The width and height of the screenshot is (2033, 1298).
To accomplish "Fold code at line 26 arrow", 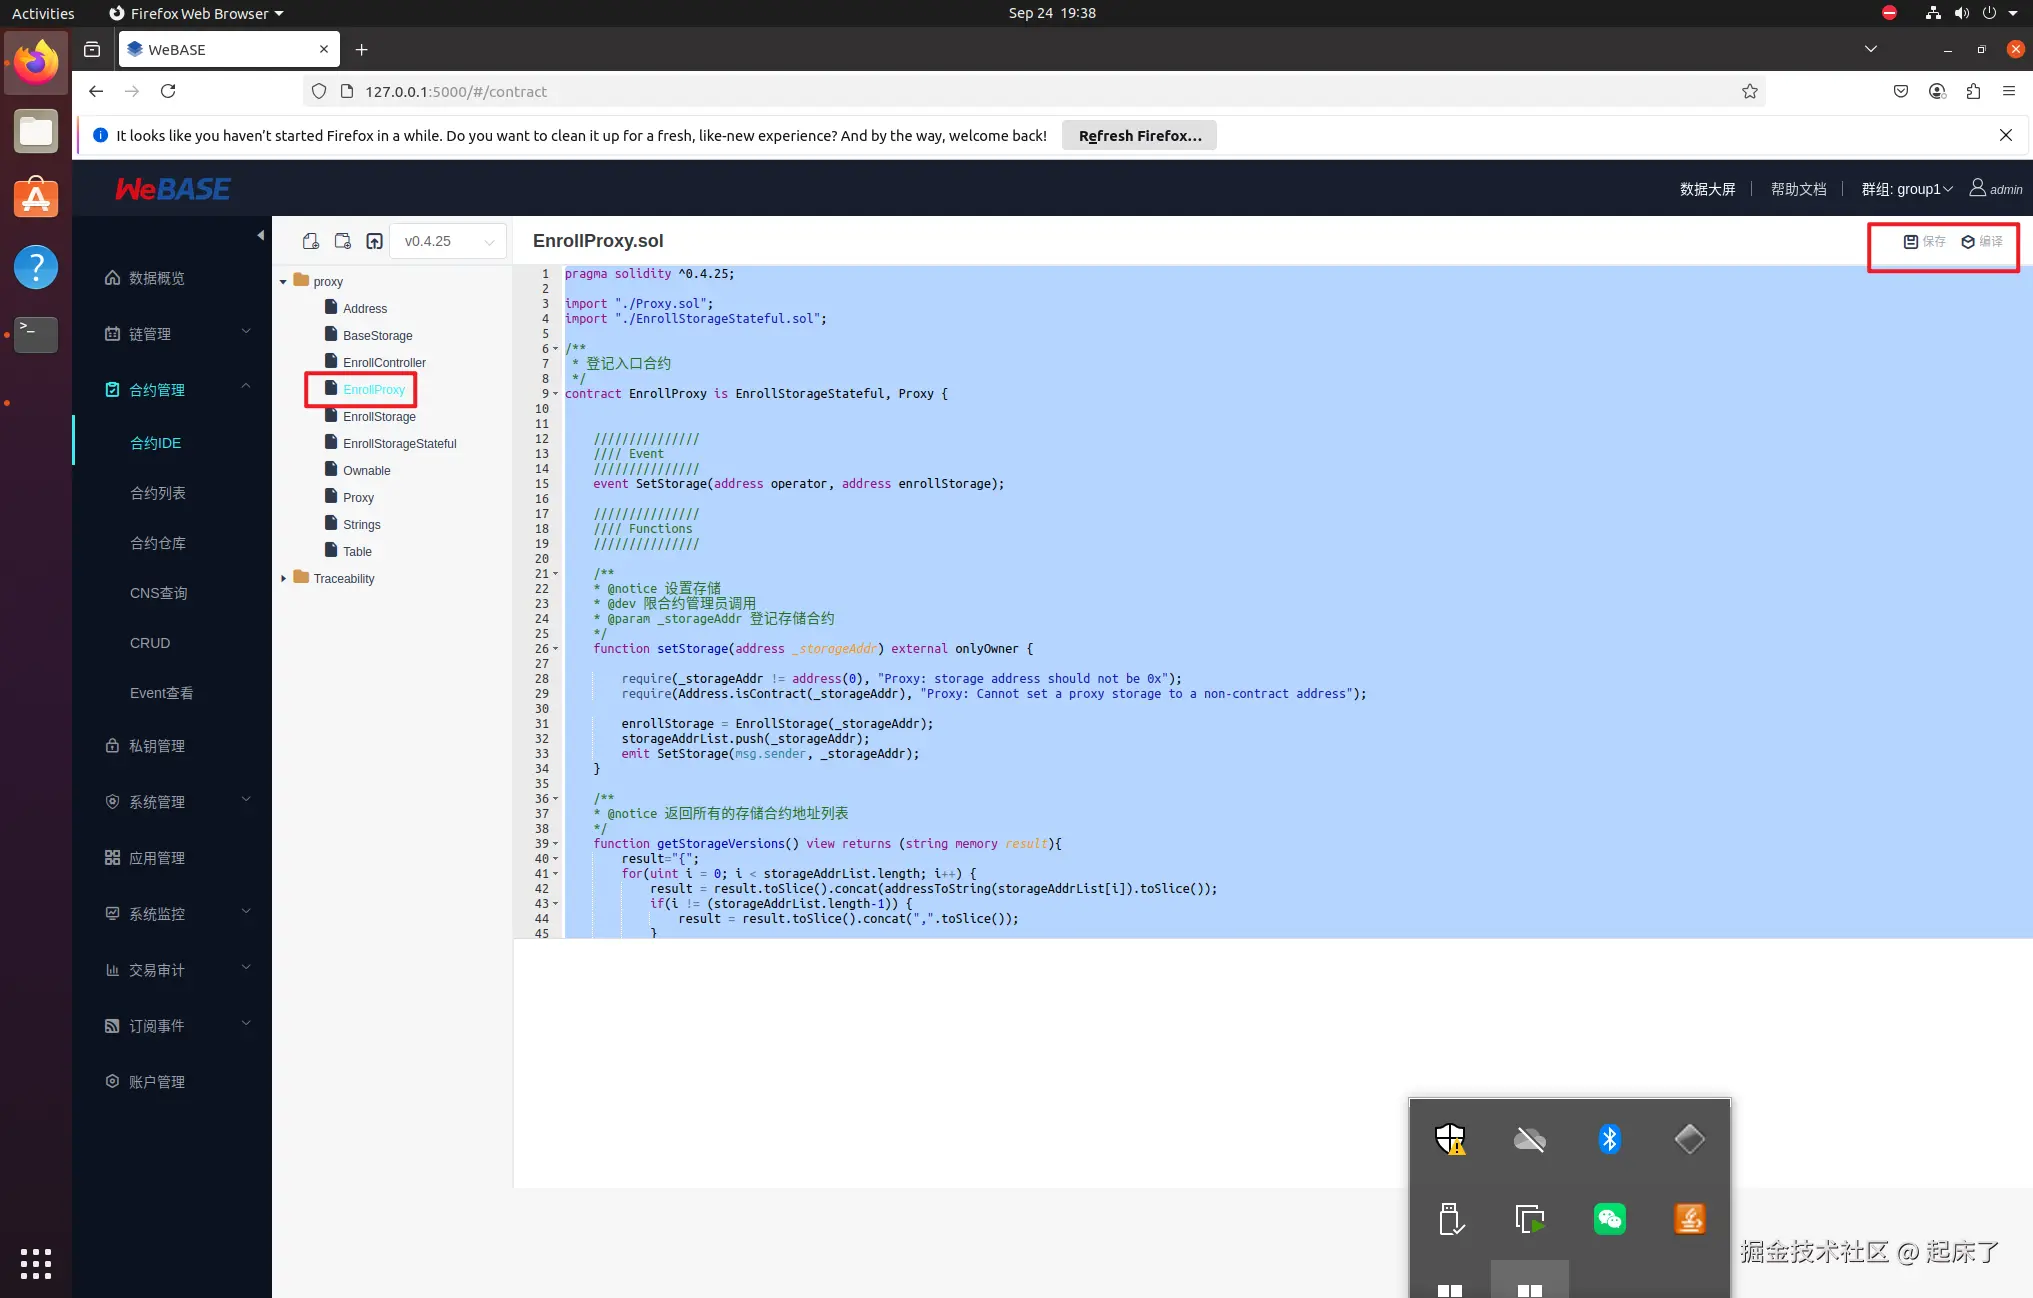I will click(x=556, y=649).
